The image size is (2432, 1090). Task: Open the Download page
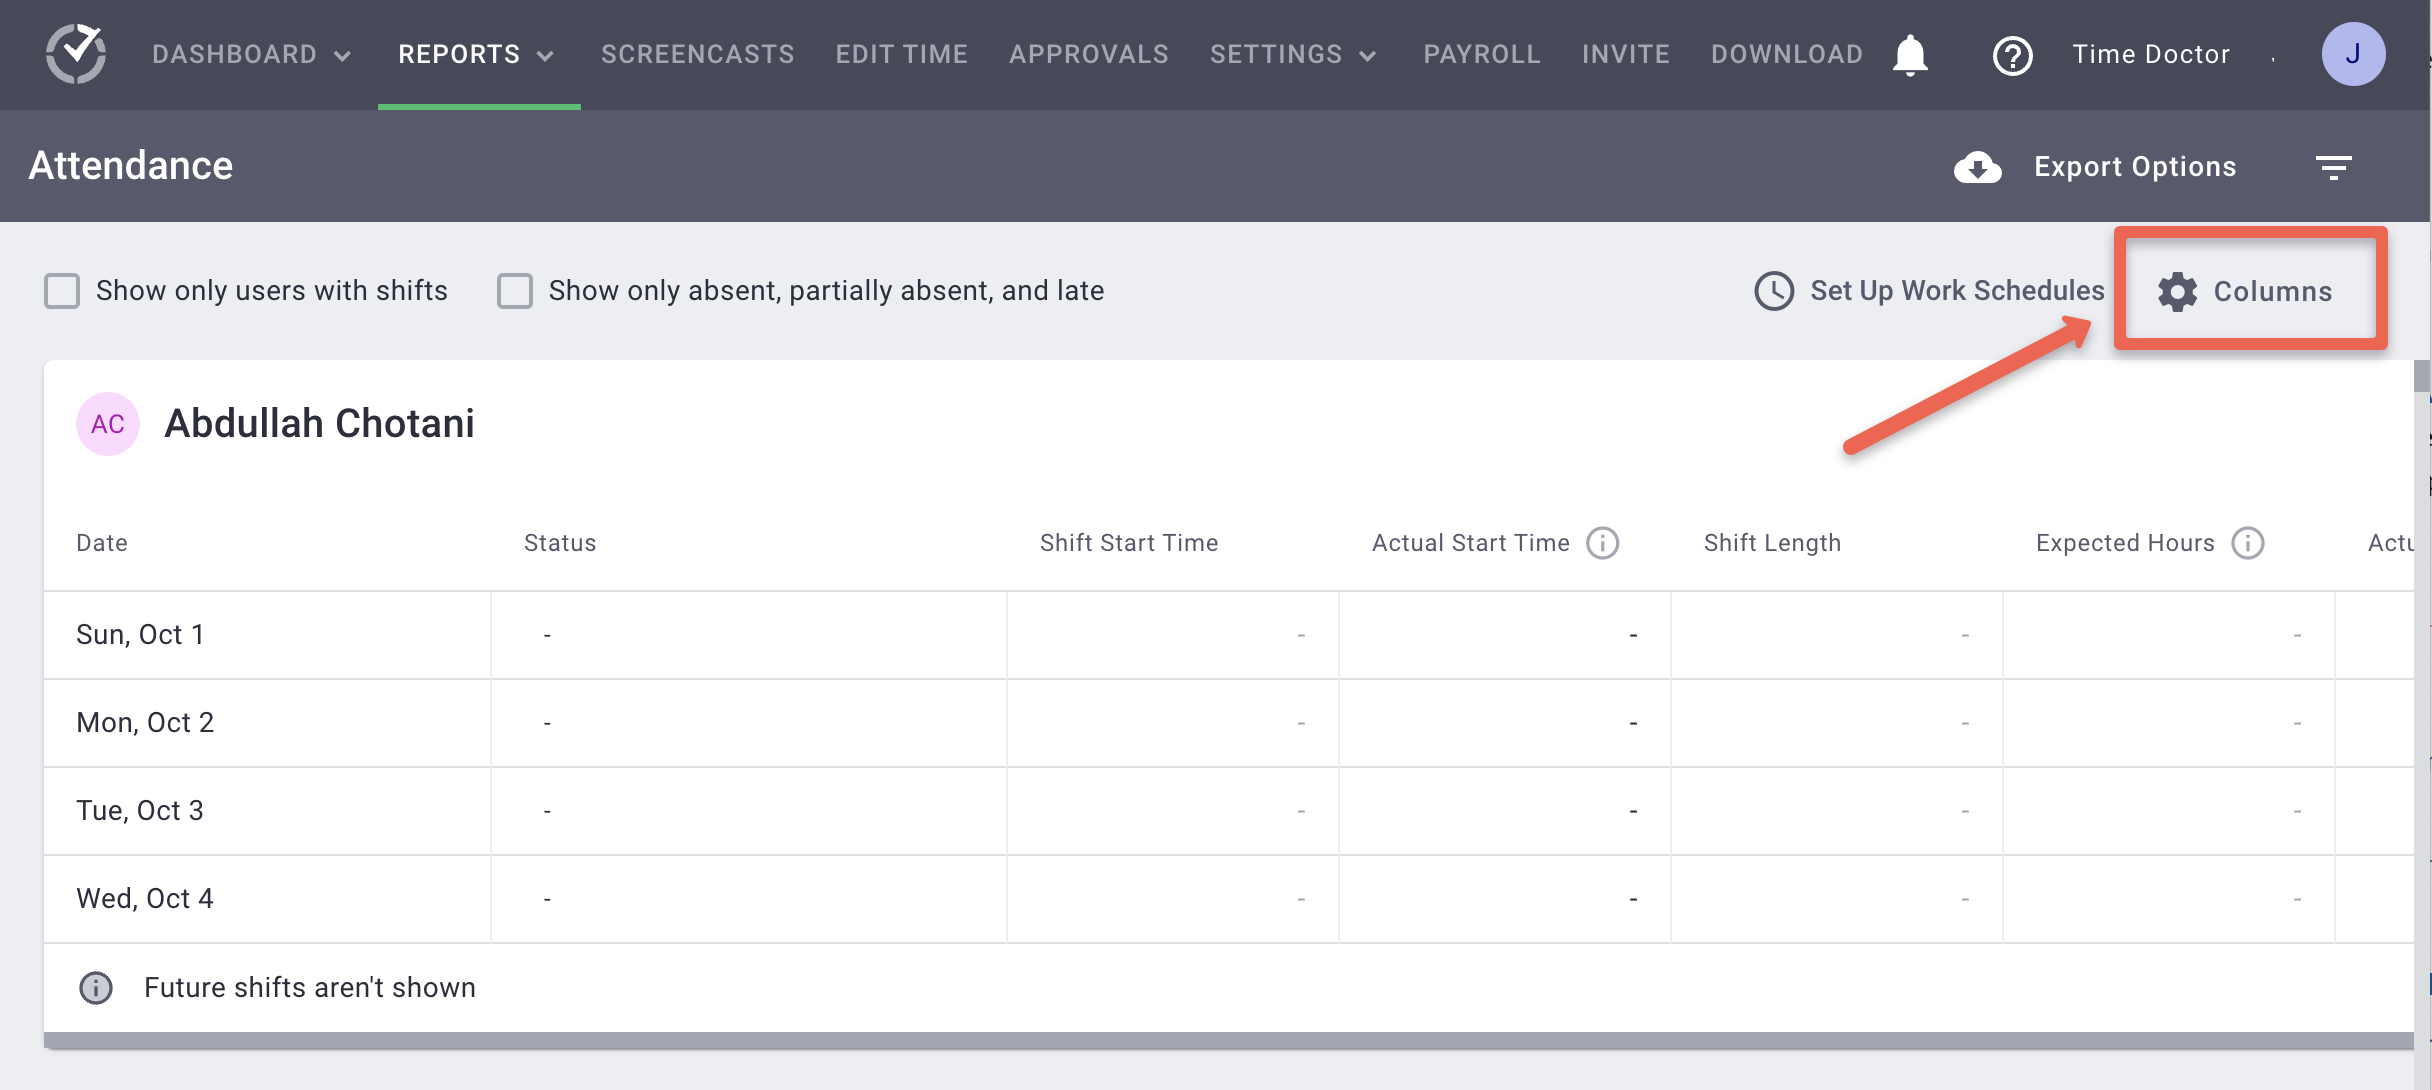(1787, 54)
